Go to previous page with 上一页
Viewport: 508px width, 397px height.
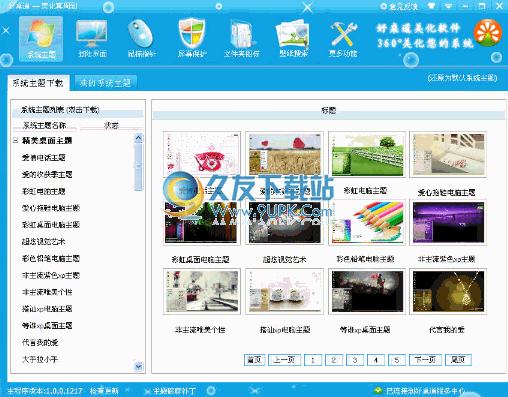[284, 360]
